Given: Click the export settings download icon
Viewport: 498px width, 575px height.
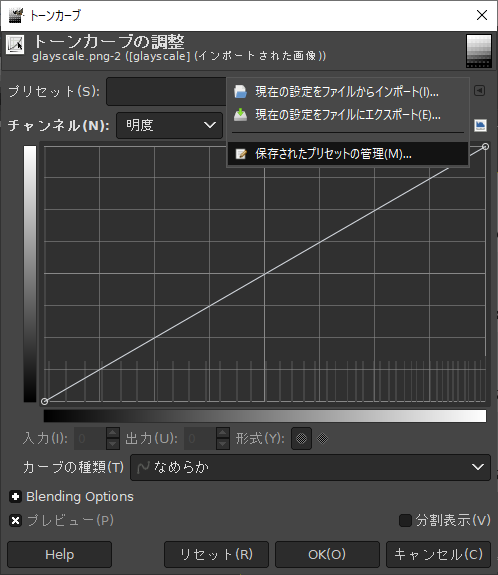Looking at the screenshot, I should pos(241,115).
